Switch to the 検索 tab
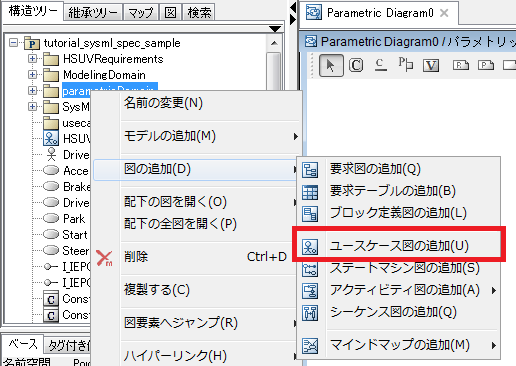The width and height of the screenshot is (516, 366). 199,13
